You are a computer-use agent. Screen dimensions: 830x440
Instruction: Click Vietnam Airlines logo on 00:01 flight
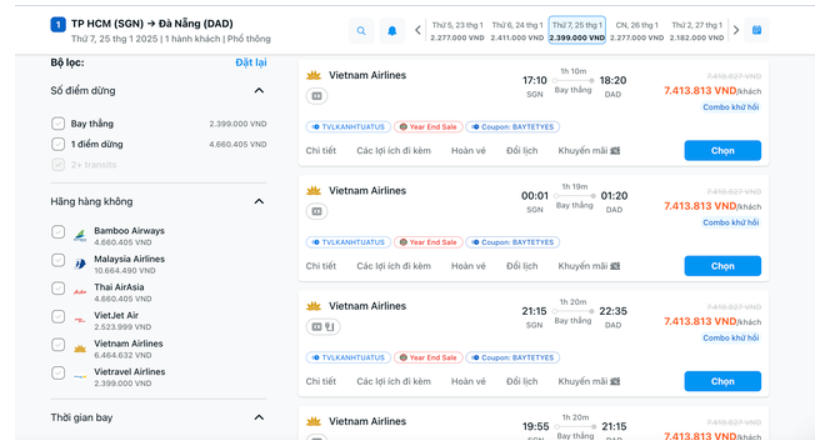tap(314, 191)
